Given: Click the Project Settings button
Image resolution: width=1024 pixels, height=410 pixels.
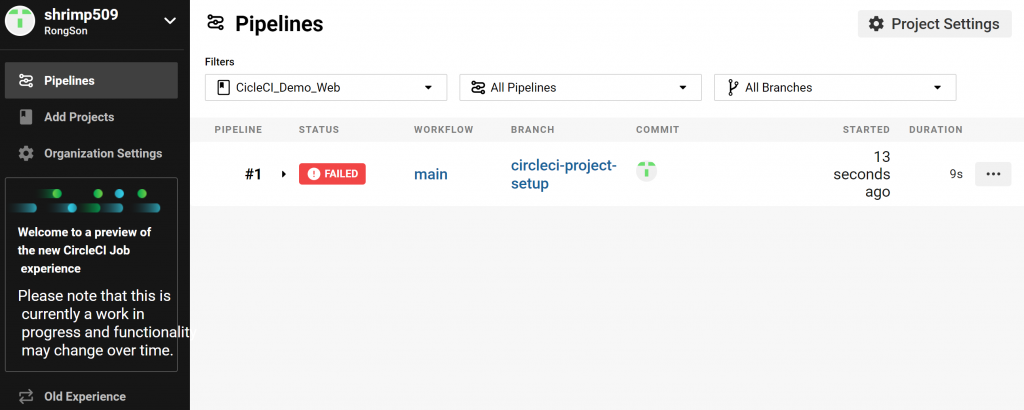Looking at the screenshot, I should (935, 24).
